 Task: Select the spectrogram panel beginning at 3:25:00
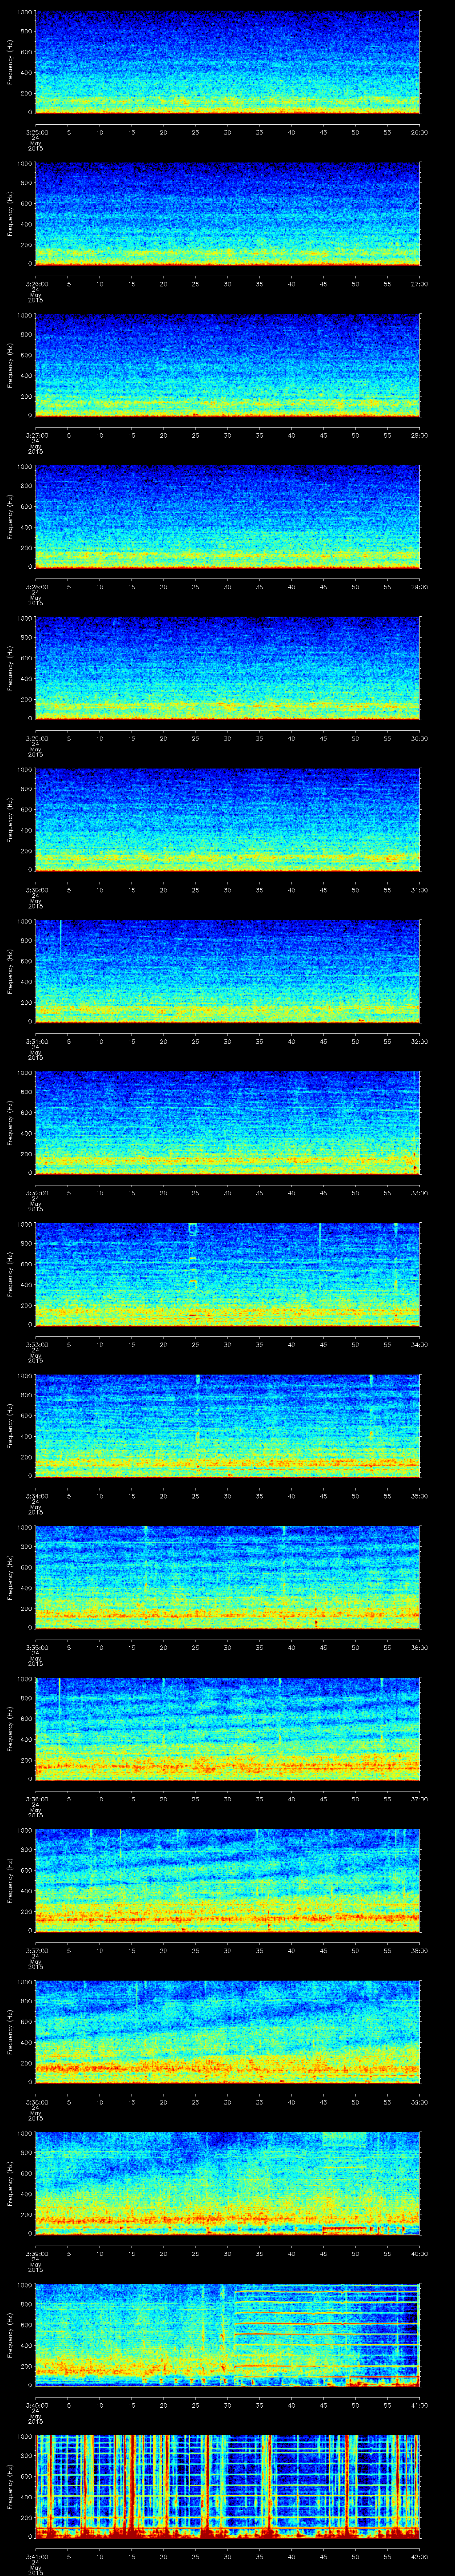(x=227, y=62)
